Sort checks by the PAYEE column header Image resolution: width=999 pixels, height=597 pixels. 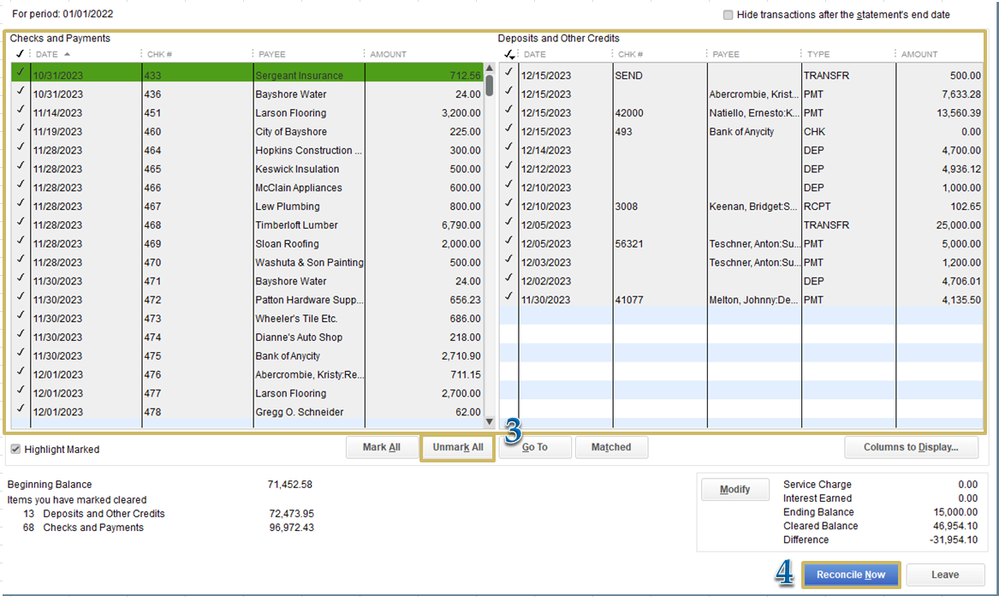point(272,54)
